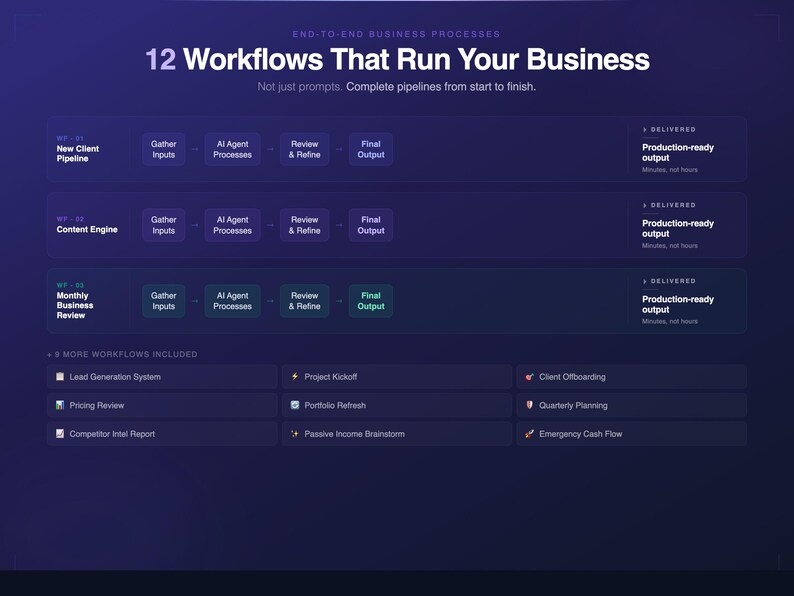Viewport: 794px width, 596px height.
Task: Open the Competitor Intel Report workflow label
Action: 112,434
